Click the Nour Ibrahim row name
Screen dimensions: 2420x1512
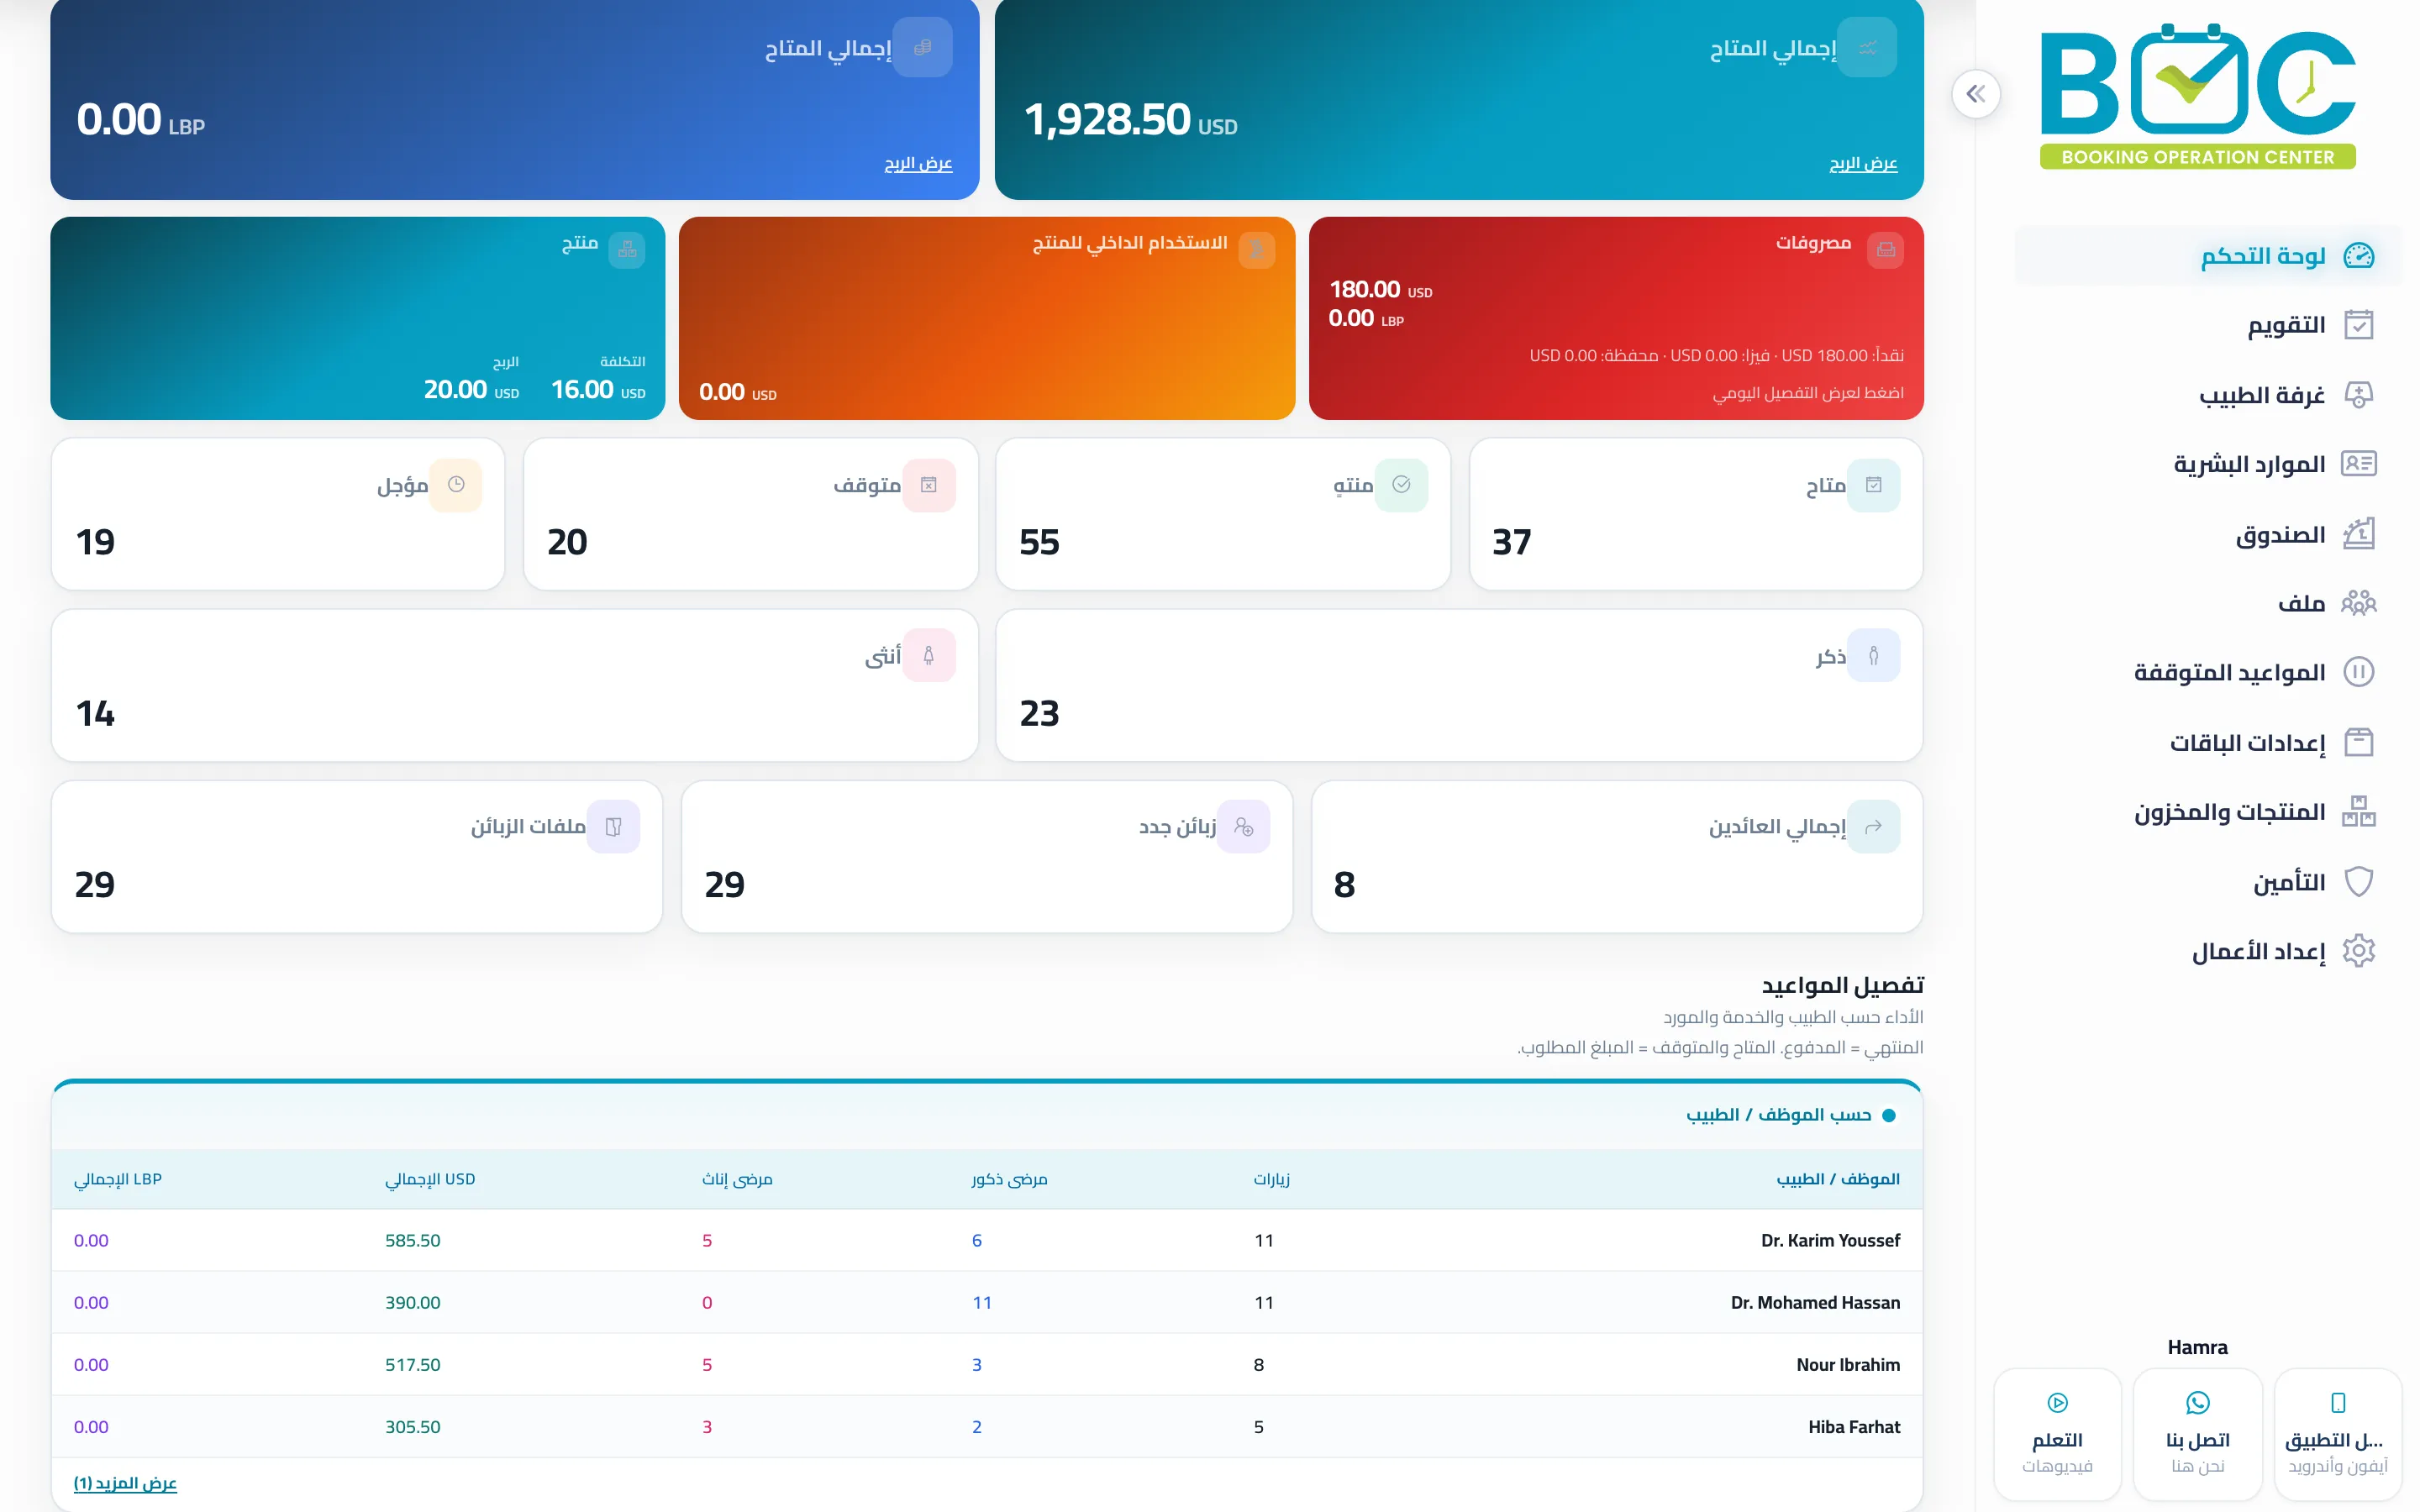pos(1848,1365)
